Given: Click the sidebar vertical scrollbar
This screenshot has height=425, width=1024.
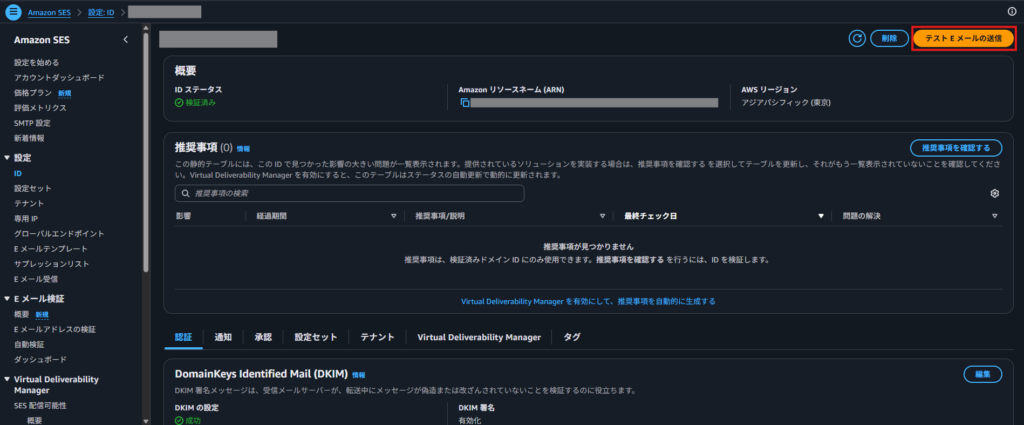Looking at the screenshot, I should click(146, 150).
